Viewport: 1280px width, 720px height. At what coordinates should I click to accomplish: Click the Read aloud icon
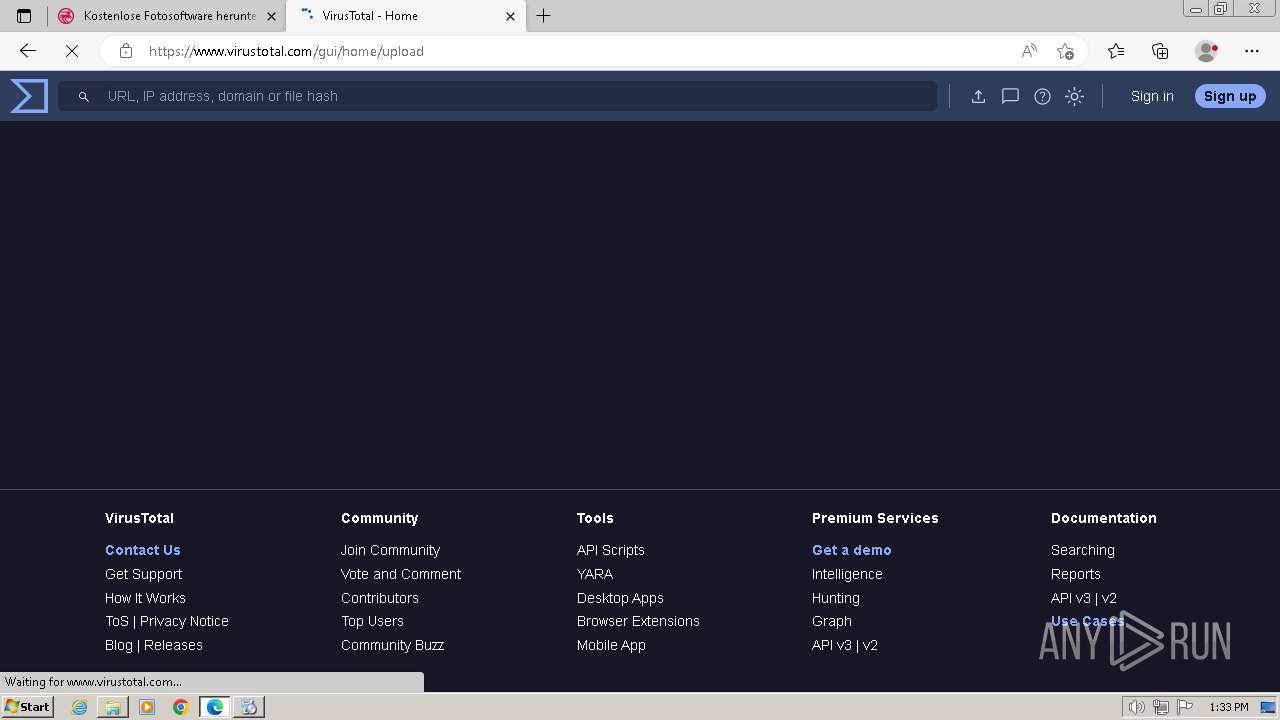tap(1029, 51)
